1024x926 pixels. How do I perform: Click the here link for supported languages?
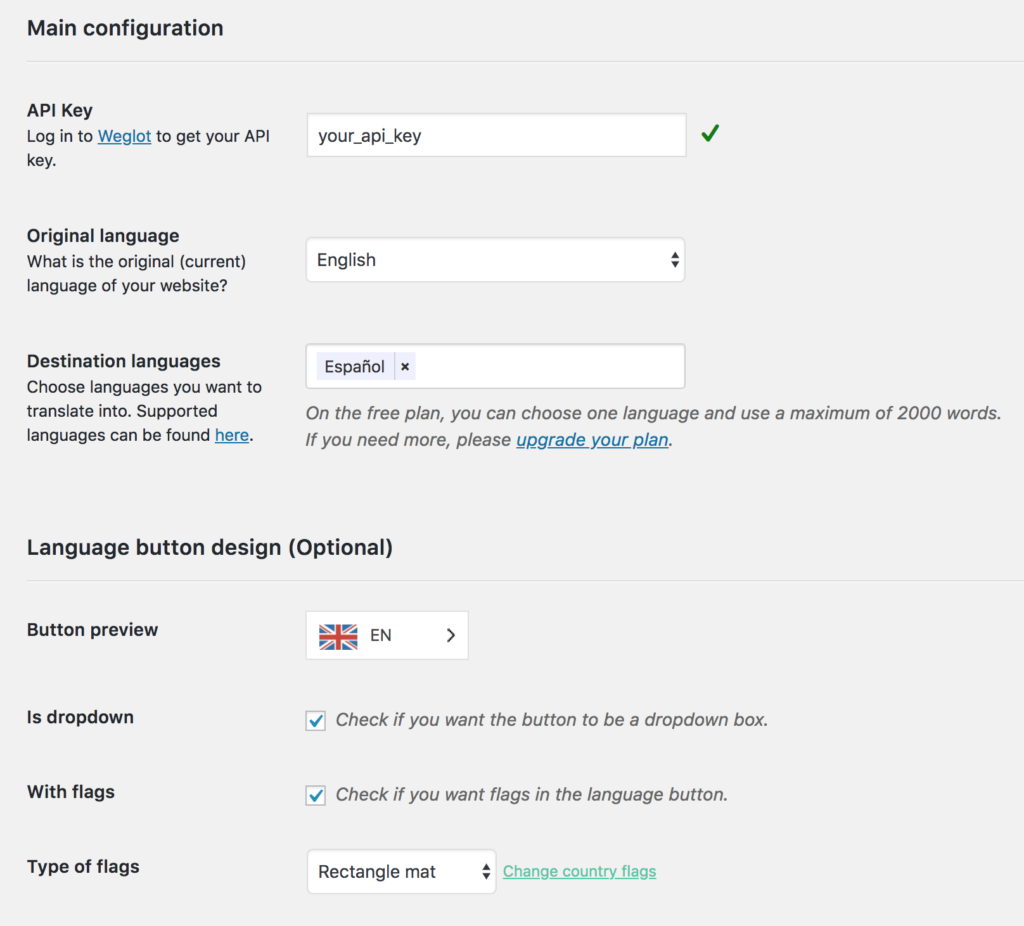coord(232,435)
